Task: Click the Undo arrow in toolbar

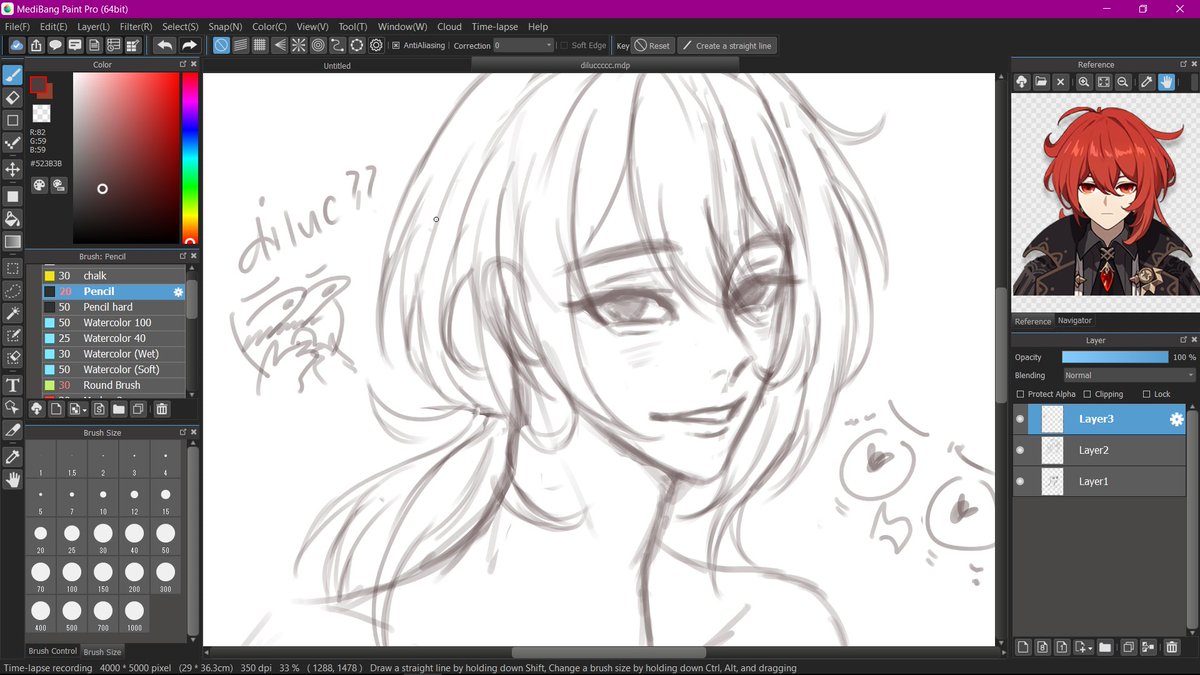Action: click(x=165, y=45)
